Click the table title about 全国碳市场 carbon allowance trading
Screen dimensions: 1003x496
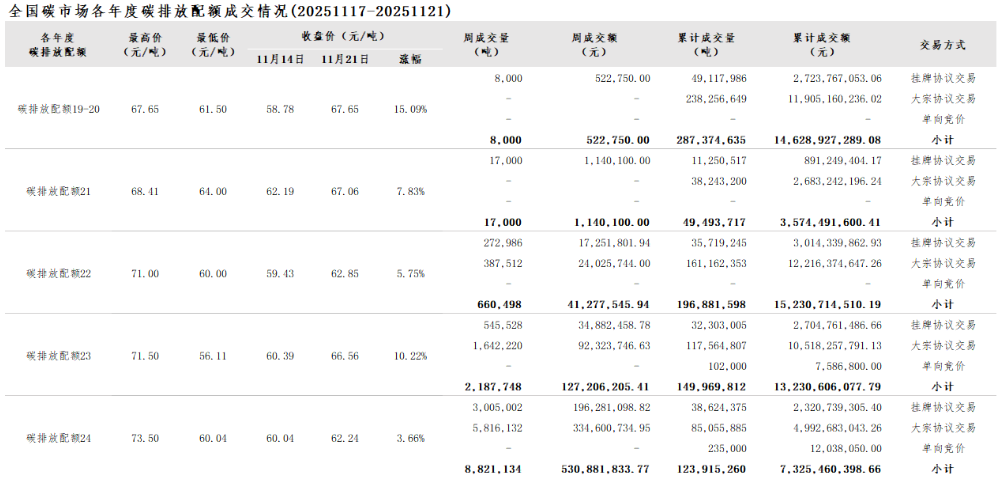pos(230,11)
